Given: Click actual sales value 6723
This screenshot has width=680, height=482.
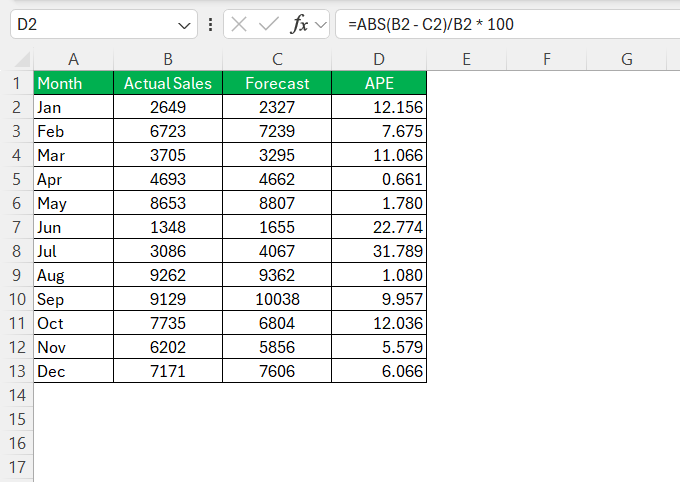Looking at the screenshot, I should click(168, 131).
